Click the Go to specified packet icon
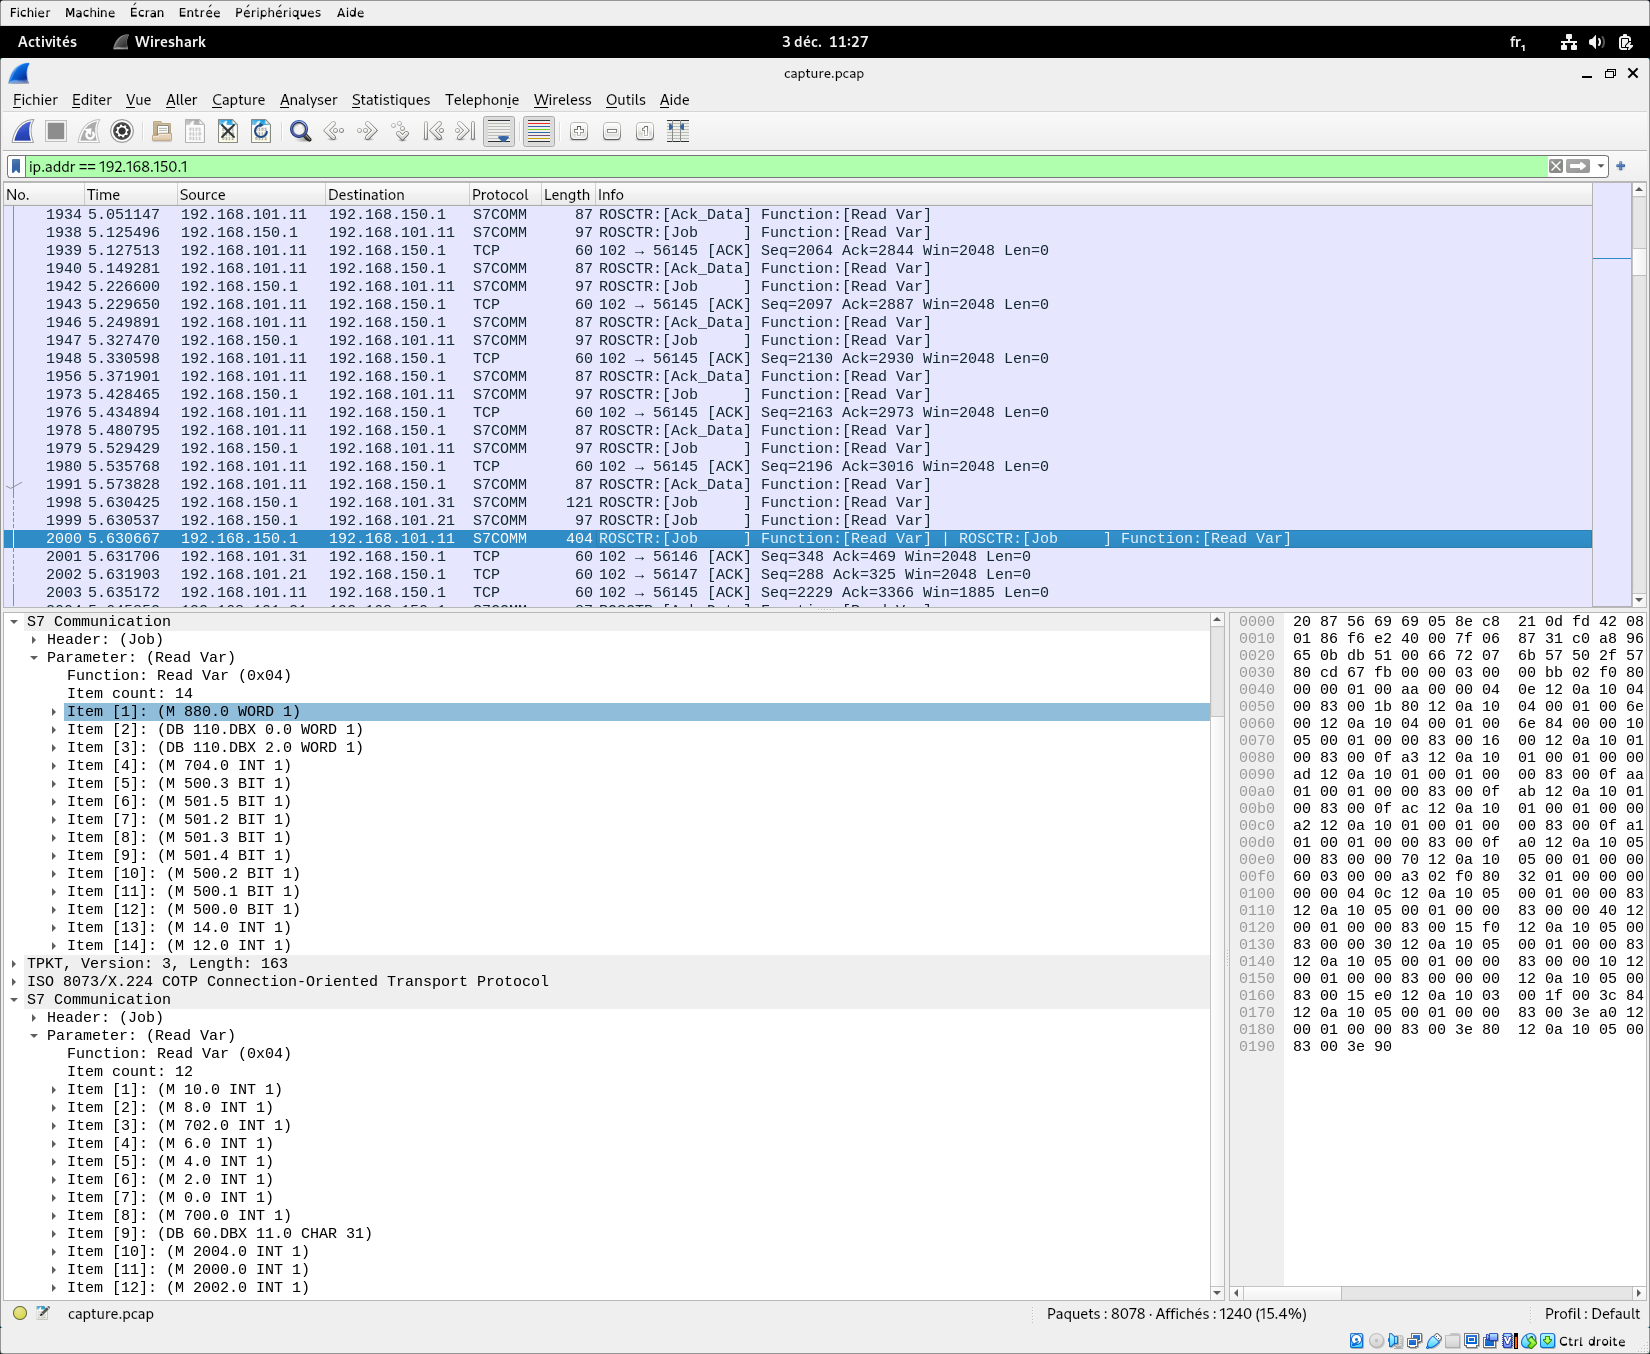Screen dimensions: 1650x1354 [400, 131]
